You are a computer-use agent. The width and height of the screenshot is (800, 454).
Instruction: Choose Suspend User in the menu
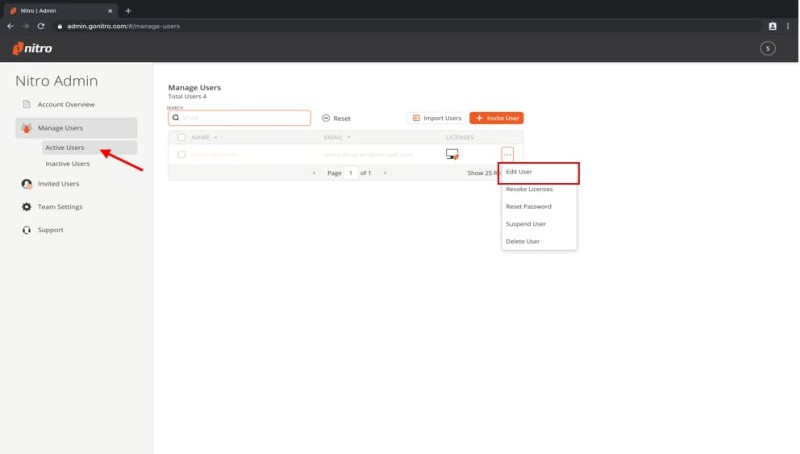click(x=539, y=224)
